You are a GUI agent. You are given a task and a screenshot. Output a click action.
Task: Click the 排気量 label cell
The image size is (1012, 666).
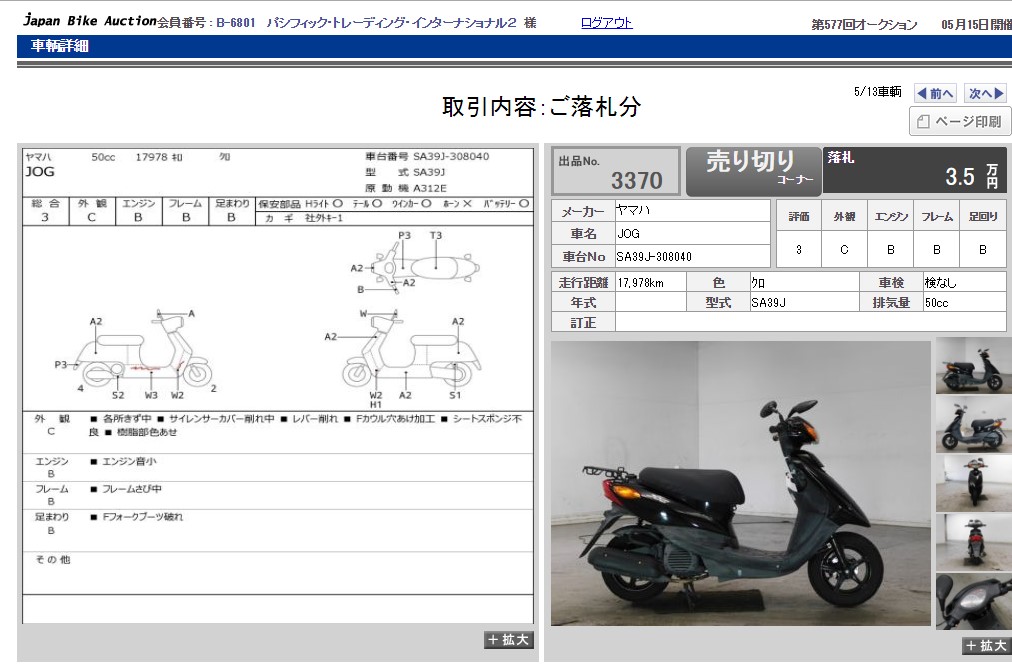891,303
